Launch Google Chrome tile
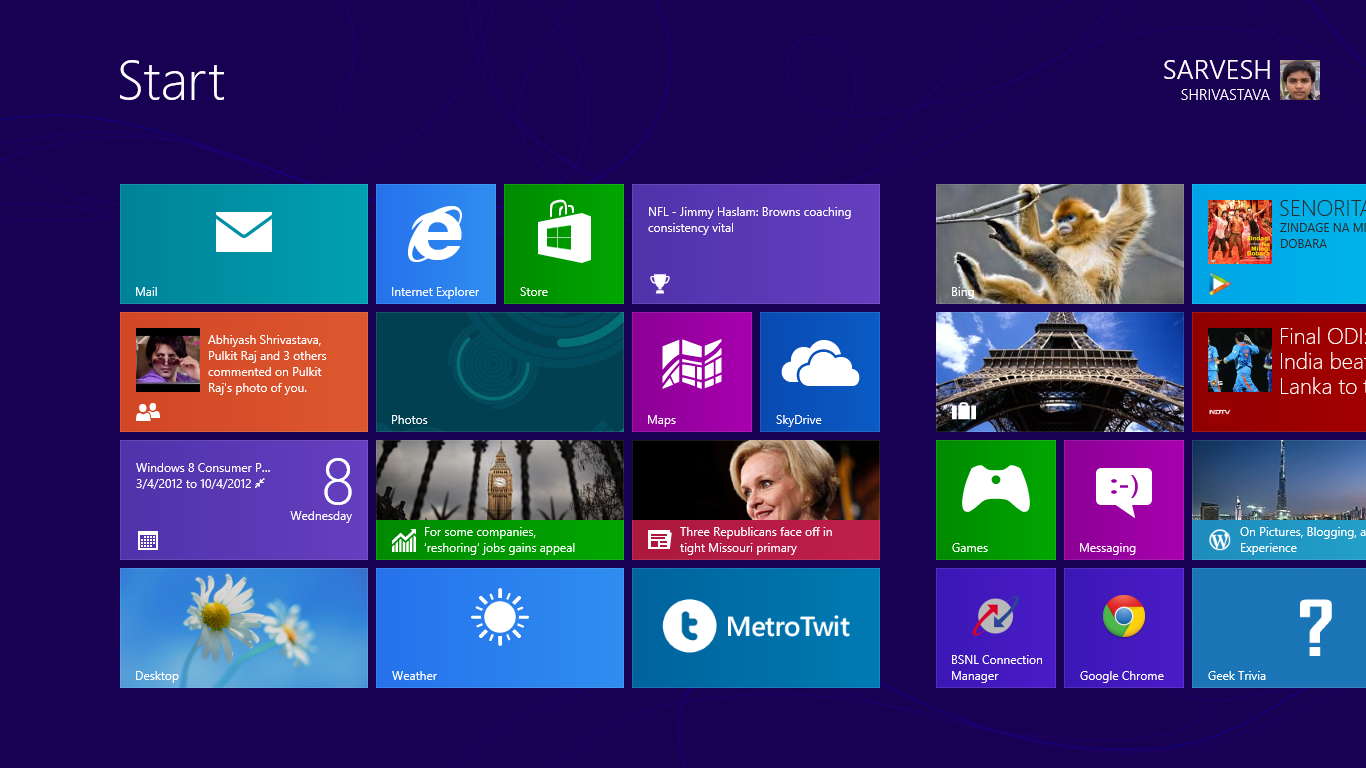 tap(1124, 628)
